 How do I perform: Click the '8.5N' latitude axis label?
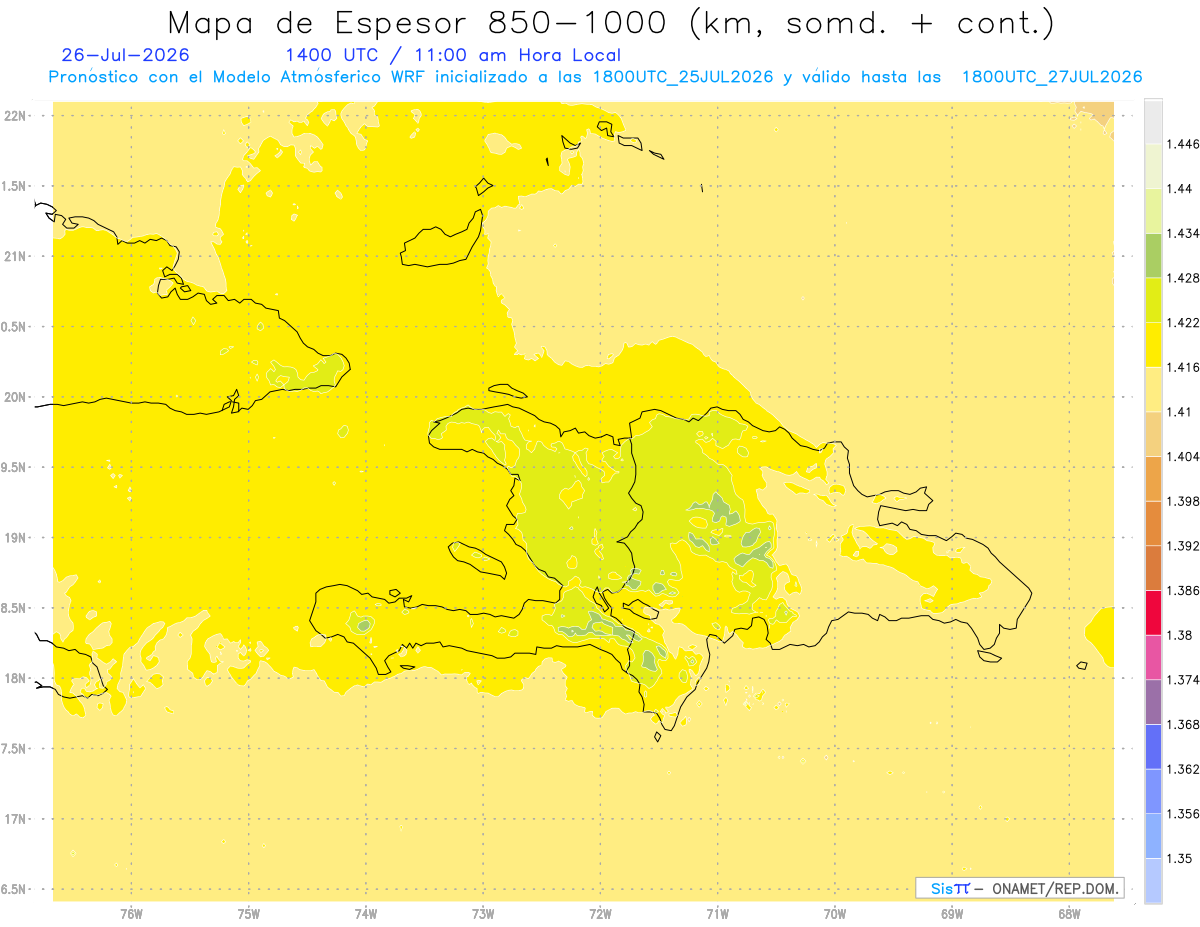point(15,609)
